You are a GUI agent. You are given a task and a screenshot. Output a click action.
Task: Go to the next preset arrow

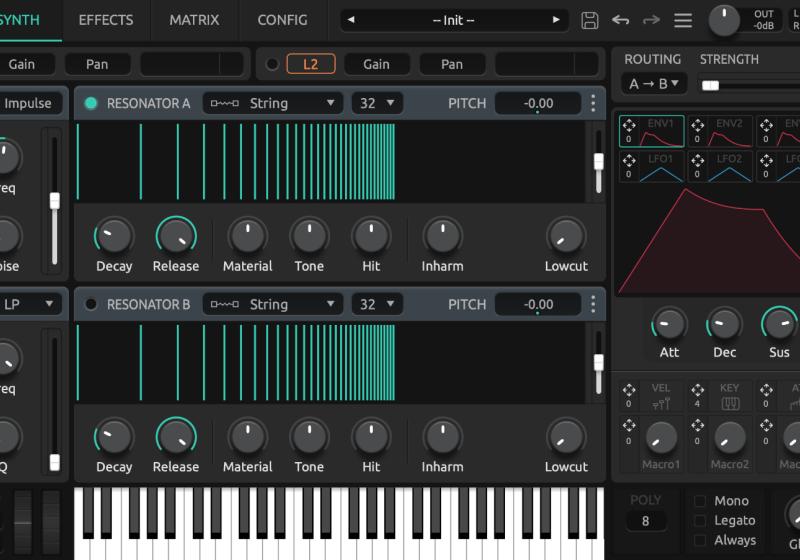pyautogui.click(x=557, y=20)
